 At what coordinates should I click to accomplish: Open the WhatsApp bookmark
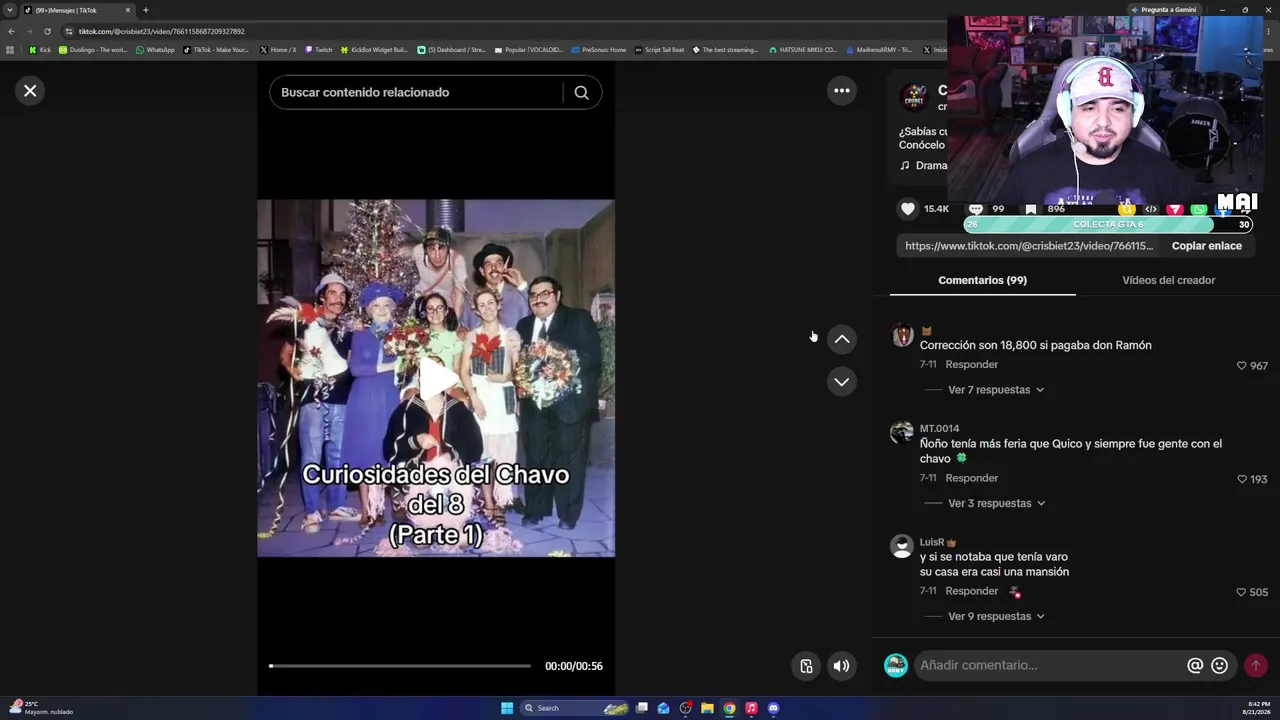[155, 50]
